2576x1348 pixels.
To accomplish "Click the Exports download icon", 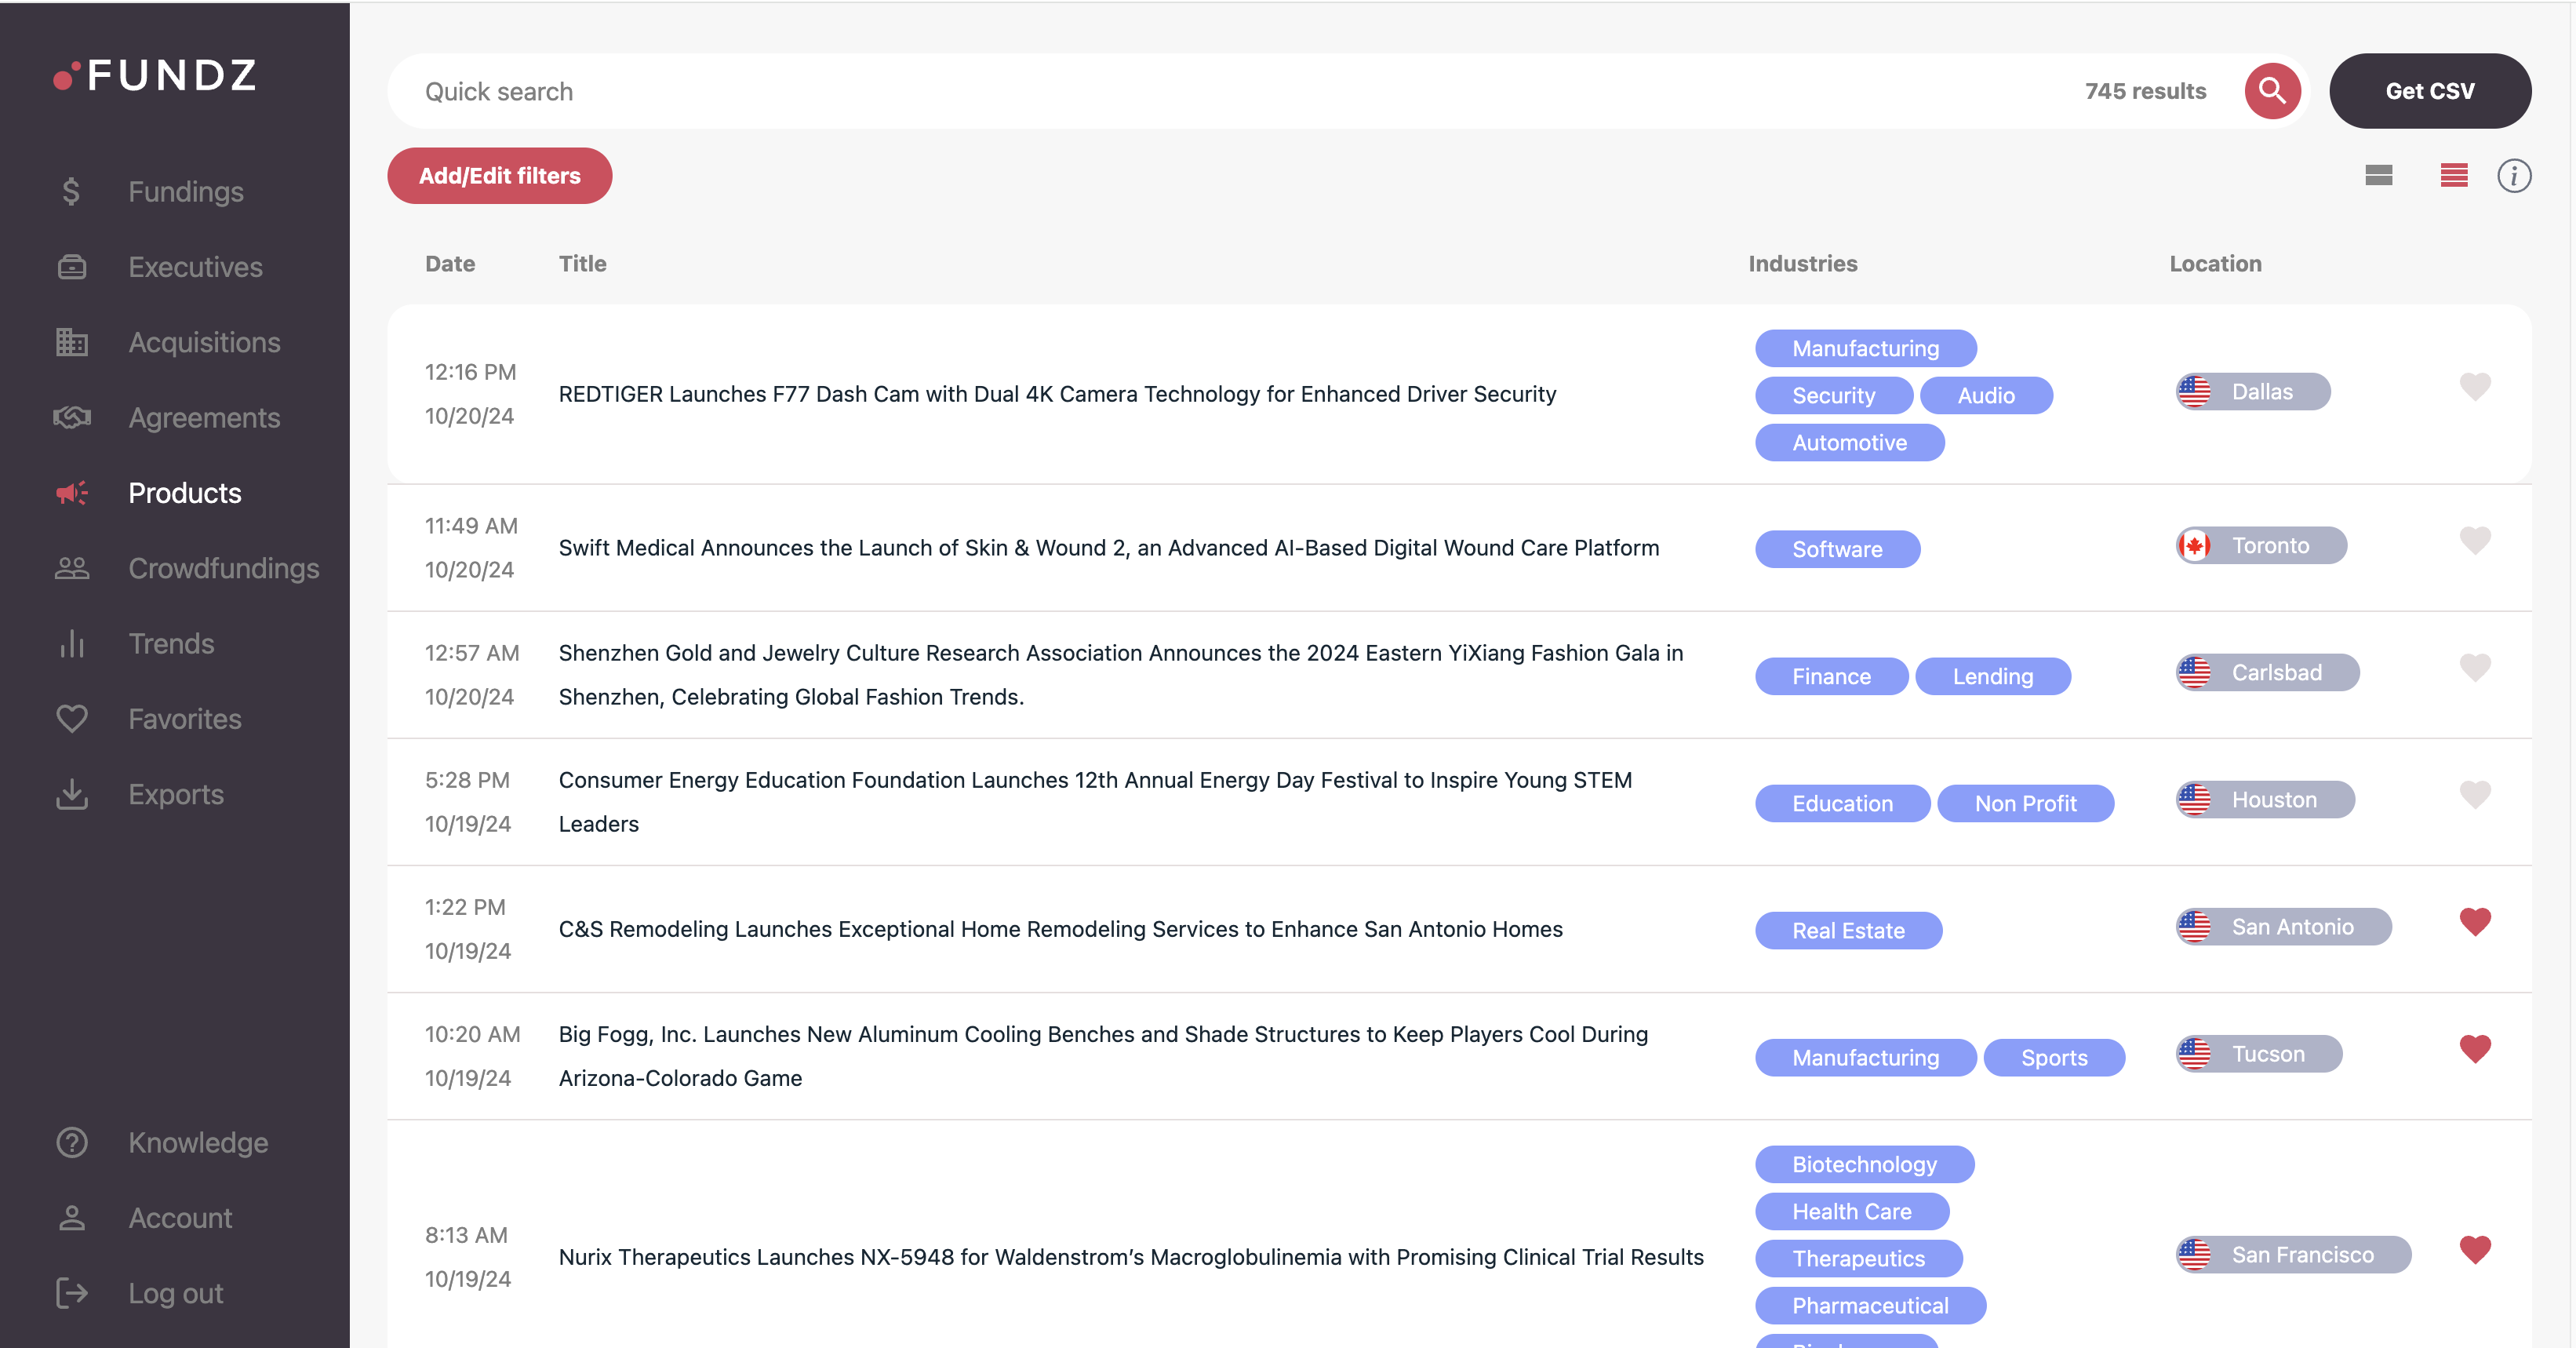I will click(x=71, y=794).
